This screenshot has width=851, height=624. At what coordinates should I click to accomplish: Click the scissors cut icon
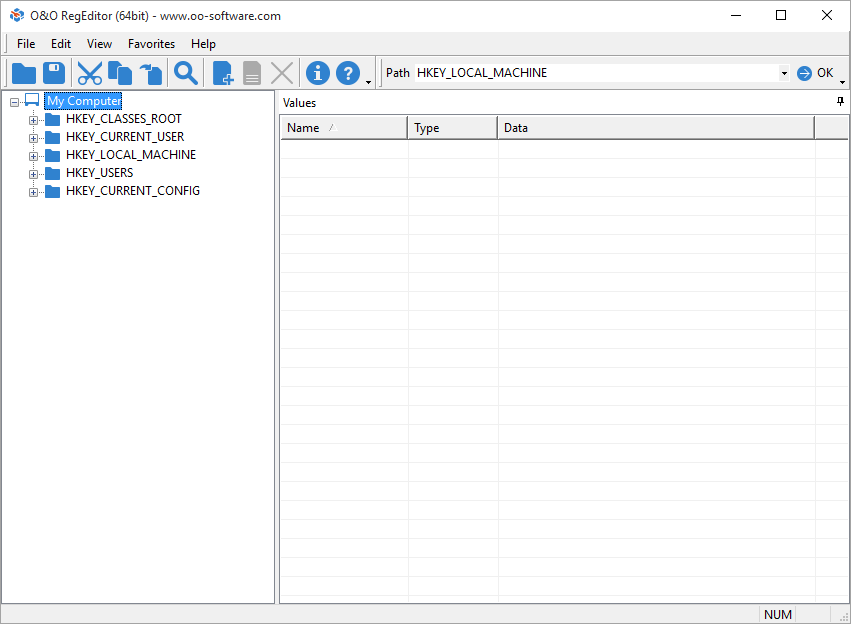[x=90, y=73]
